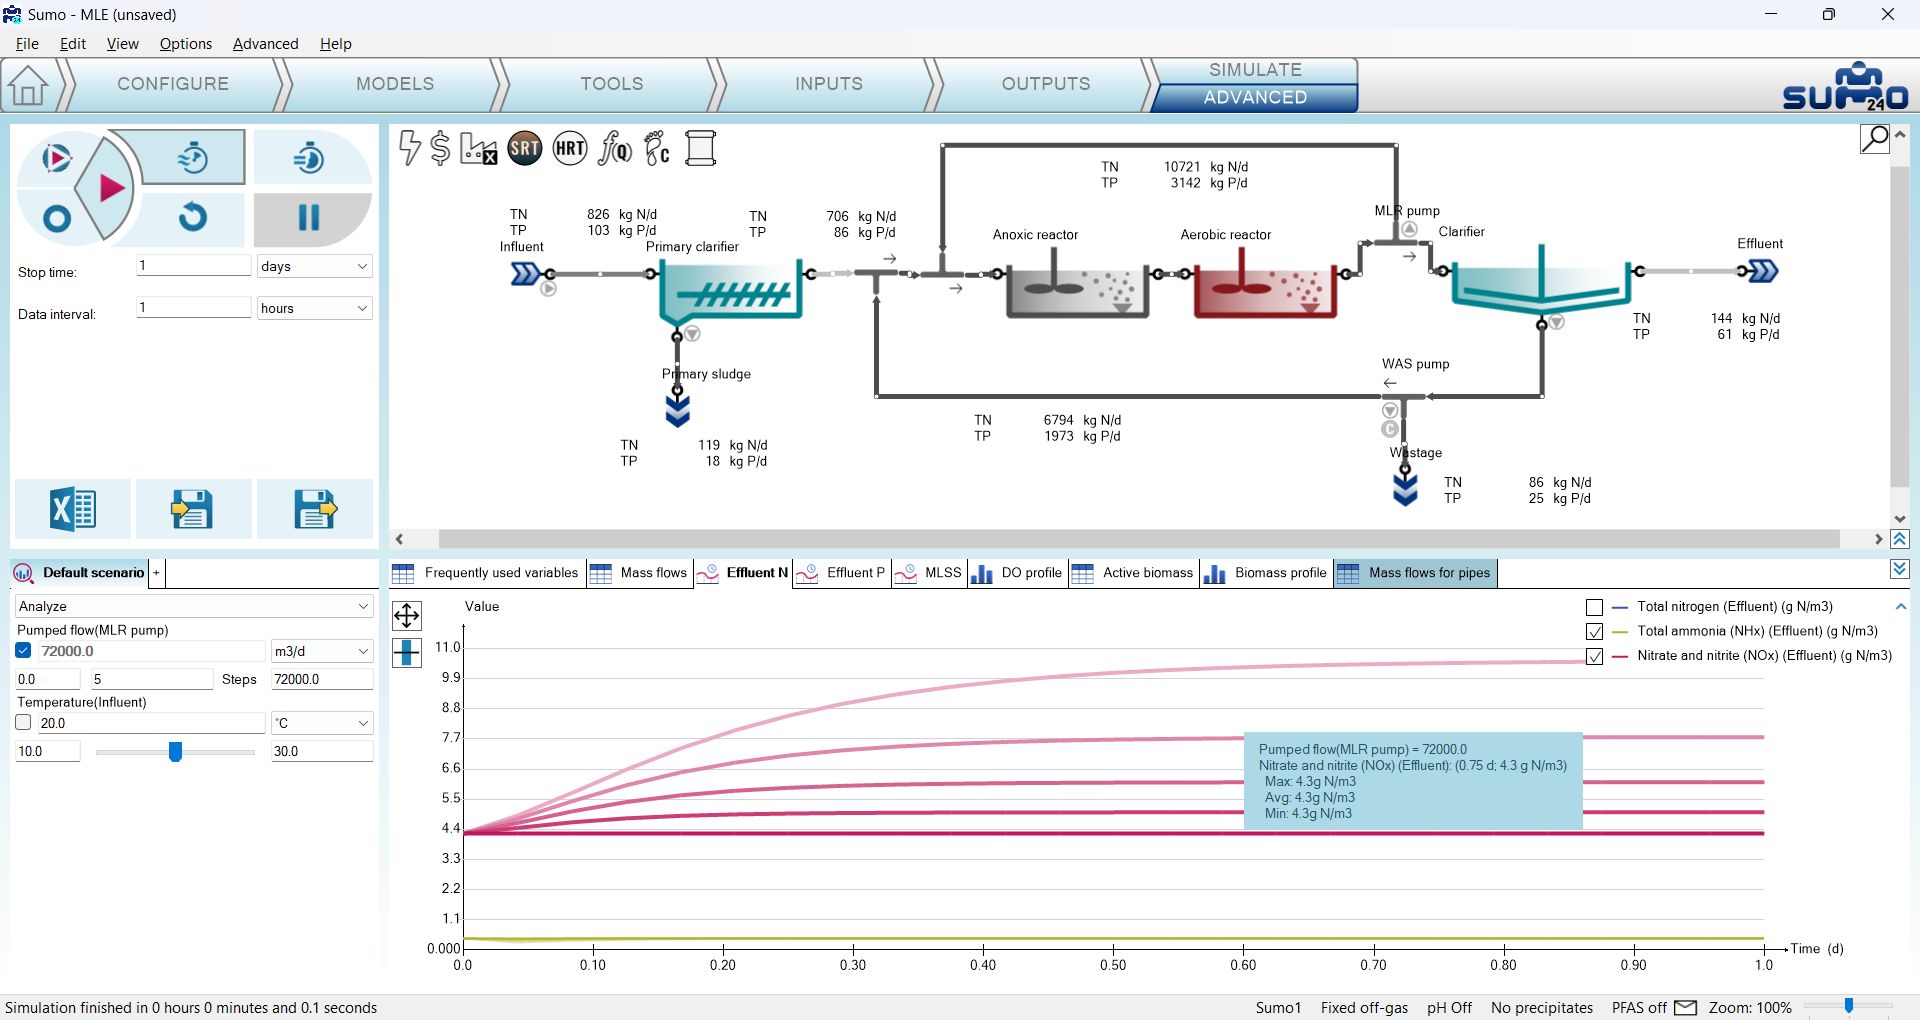Open the File menu
1920x1020 pixels.
coord(27,44)
